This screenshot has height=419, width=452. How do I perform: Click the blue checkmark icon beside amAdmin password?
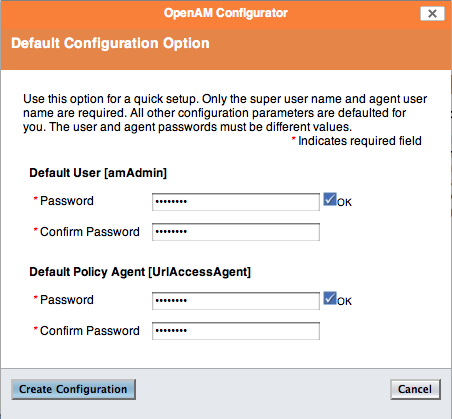click(x=330, y=199)
